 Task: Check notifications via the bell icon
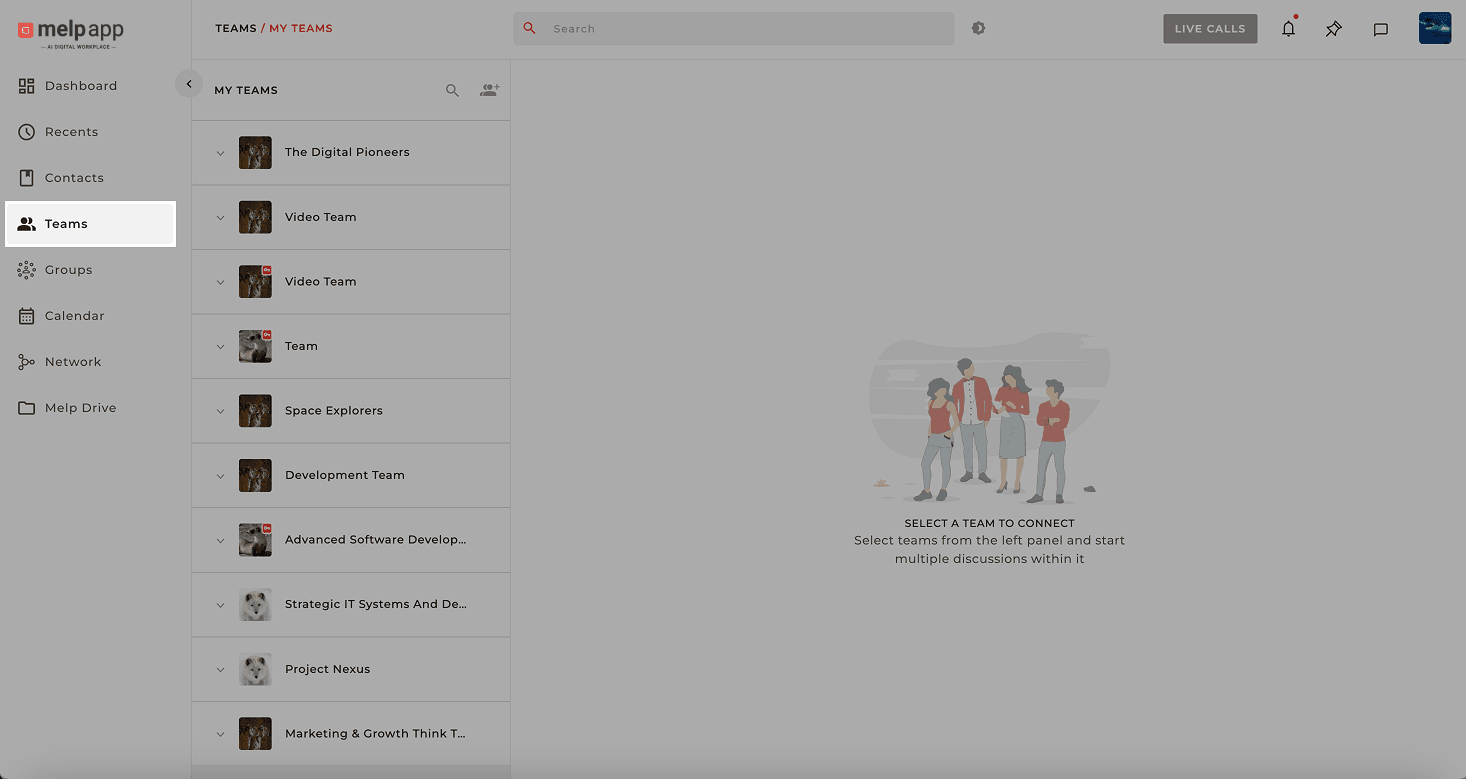pos(1288,29)
